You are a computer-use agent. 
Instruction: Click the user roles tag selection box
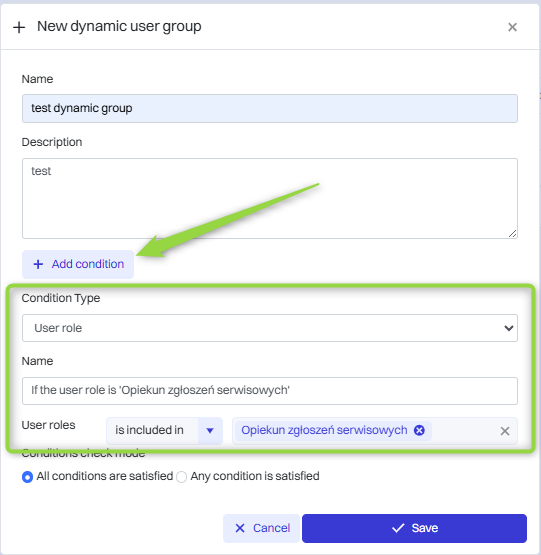375,431
